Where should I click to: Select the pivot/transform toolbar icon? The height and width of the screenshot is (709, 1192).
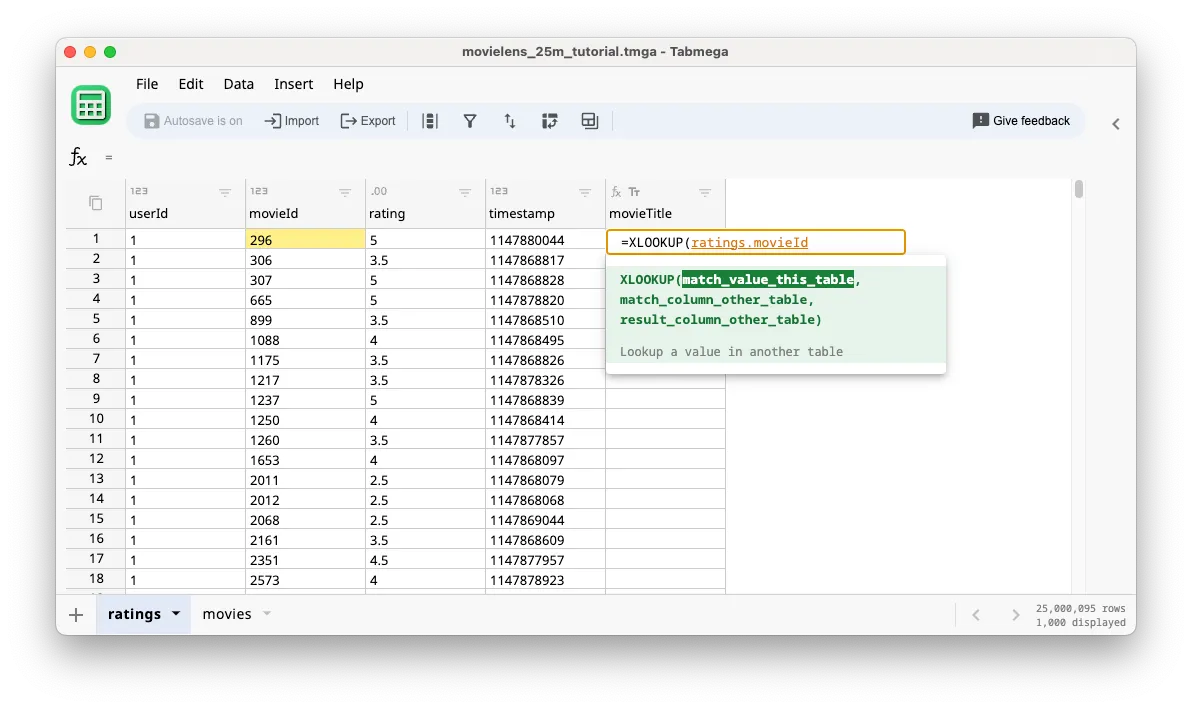(549, 120)
